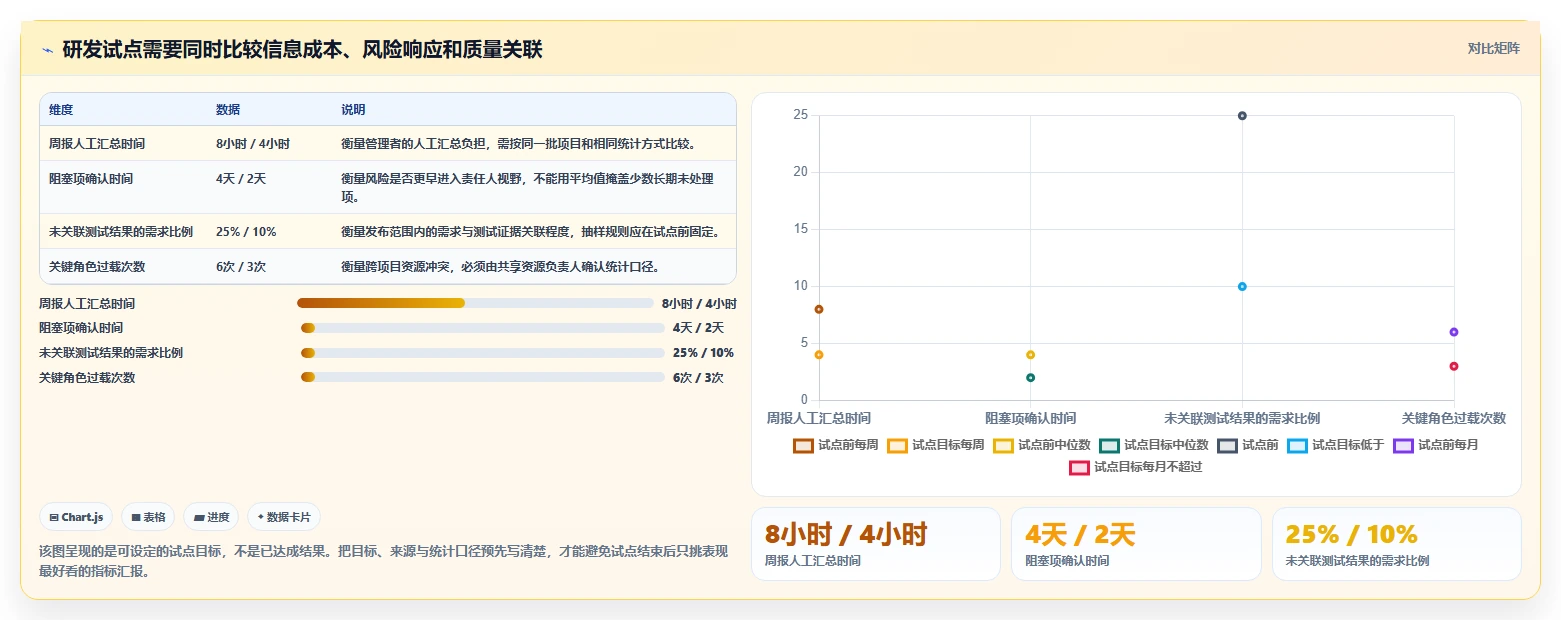Click the footnote starting 该图呈现的是可设定的试点目标
1561x620 pixels.
[383, 562]
